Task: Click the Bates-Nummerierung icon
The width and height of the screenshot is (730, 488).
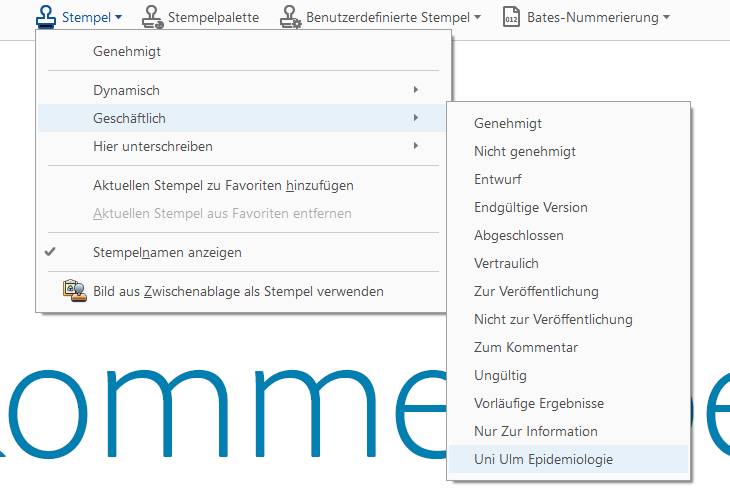Action: click(x=511, y=17)
